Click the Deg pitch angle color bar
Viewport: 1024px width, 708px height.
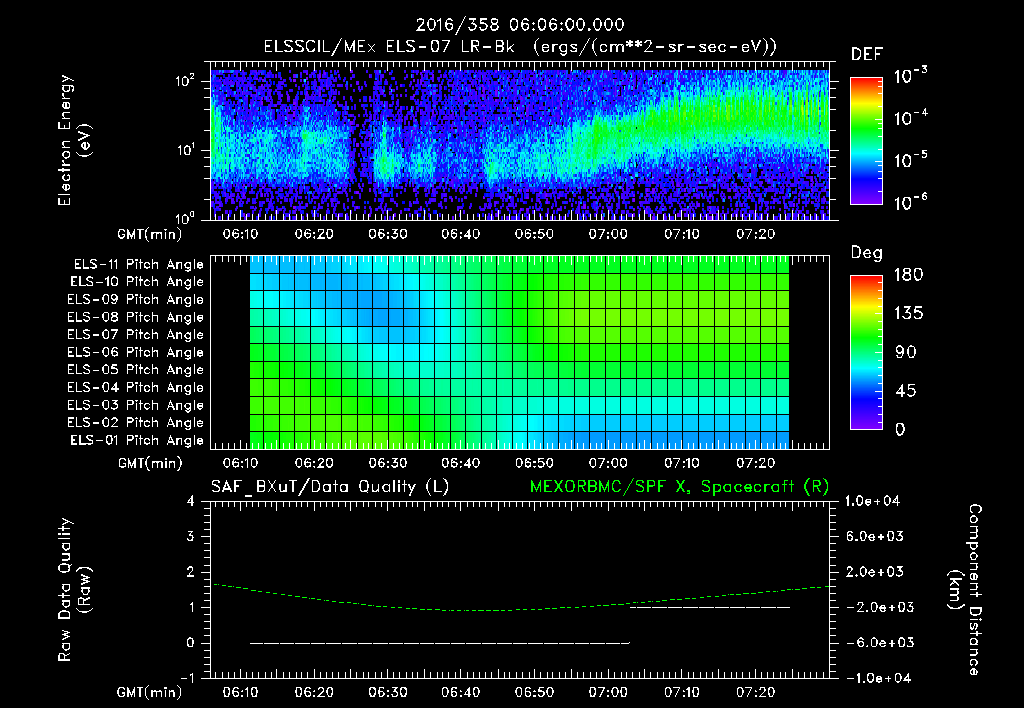click(x=866, y=352)
